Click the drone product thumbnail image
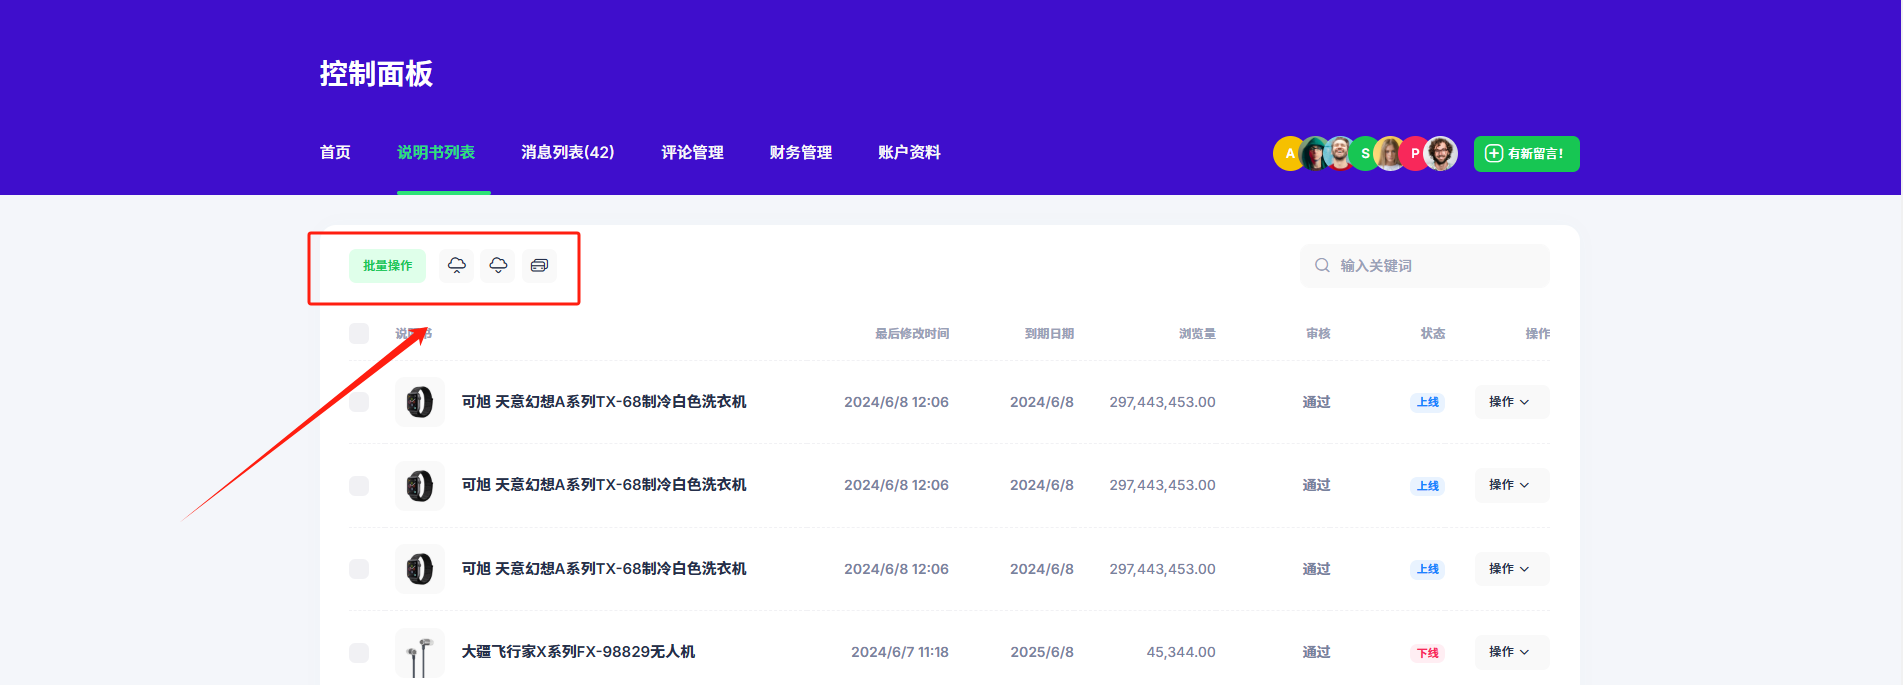The height and width of the screenshot is (685, 1903). 420,653
